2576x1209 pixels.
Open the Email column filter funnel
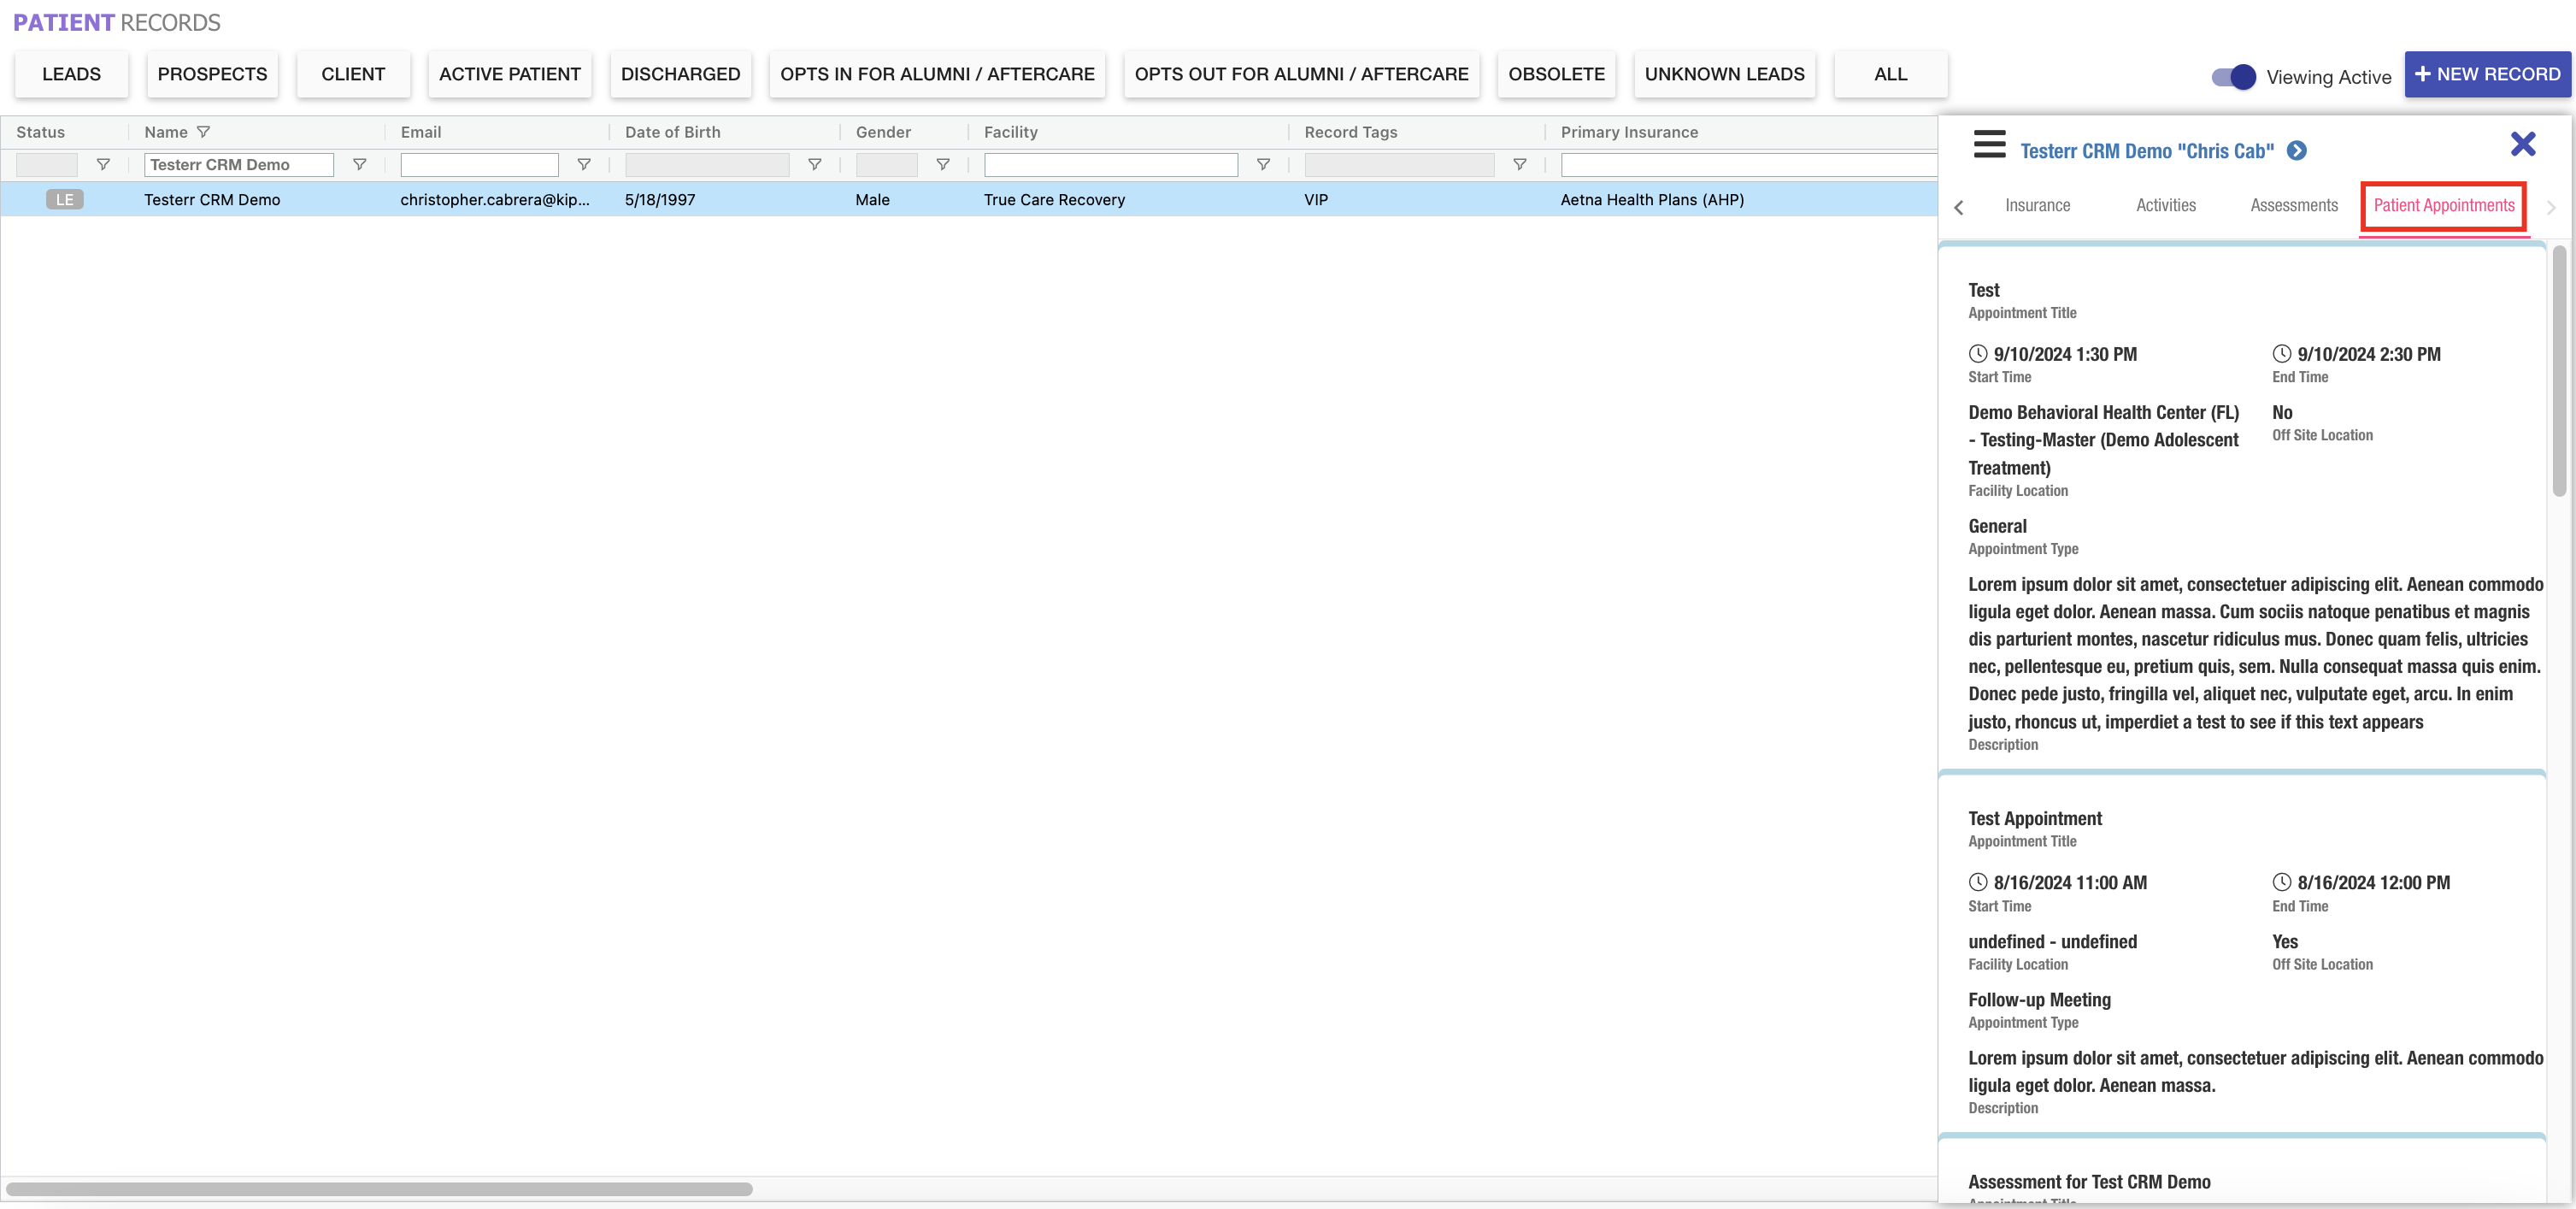point(584,165)
